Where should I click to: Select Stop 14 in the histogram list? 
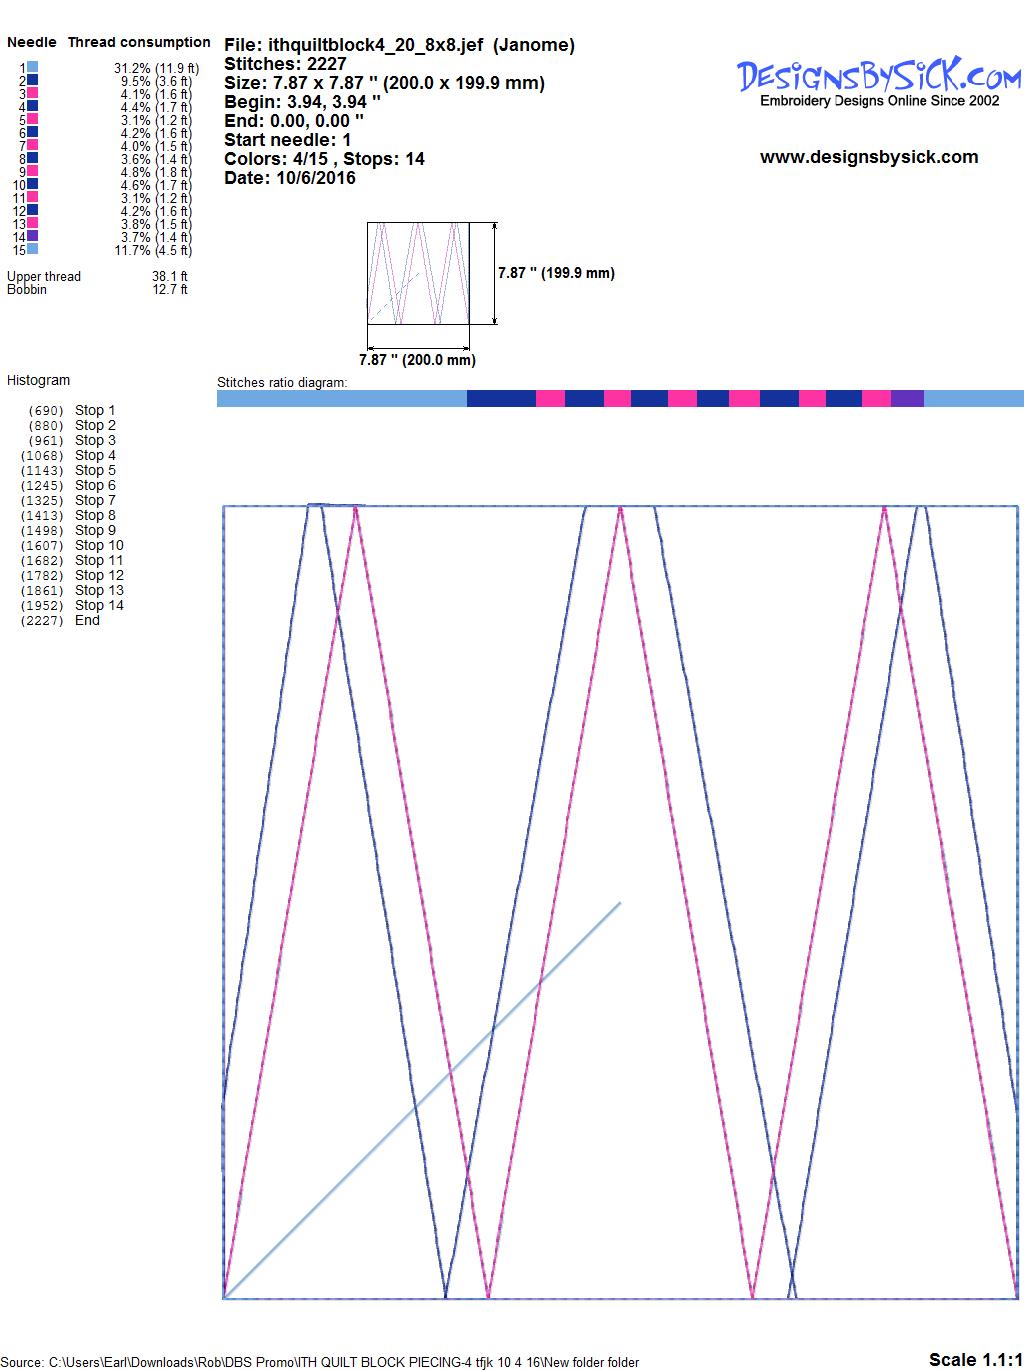99,605
